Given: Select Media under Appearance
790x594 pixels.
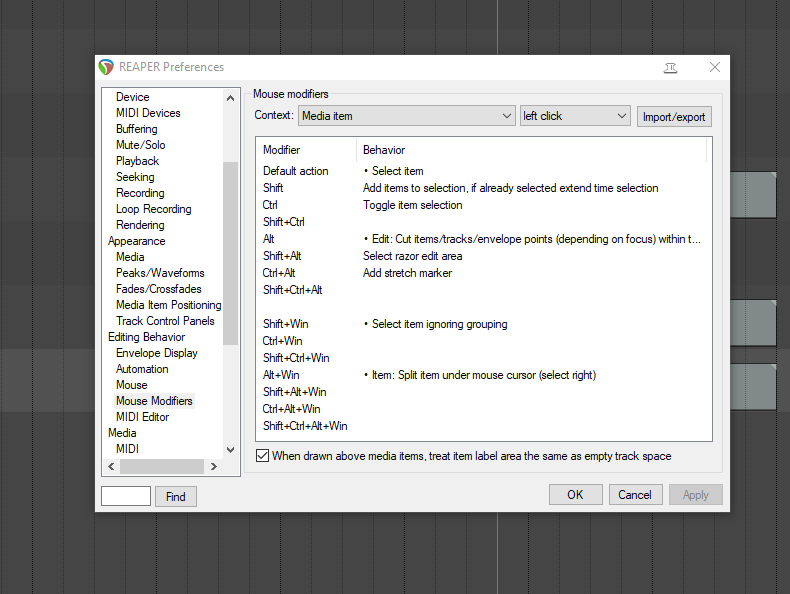Looking at the screenshot, I should click(x=130, y=257).
